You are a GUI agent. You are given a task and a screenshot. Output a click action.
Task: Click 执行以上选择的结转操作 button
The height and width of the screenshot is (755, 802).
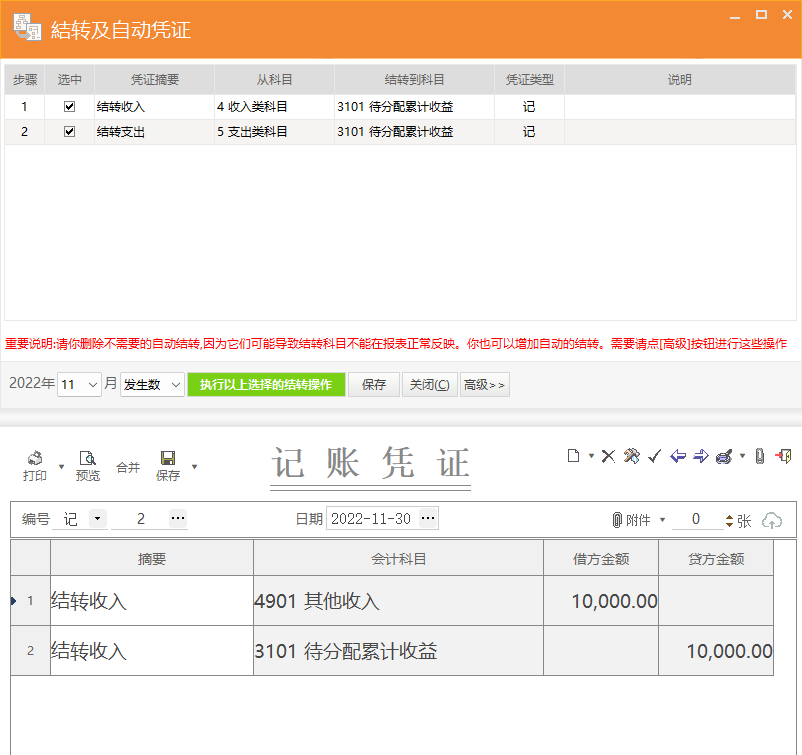(266, 385)
